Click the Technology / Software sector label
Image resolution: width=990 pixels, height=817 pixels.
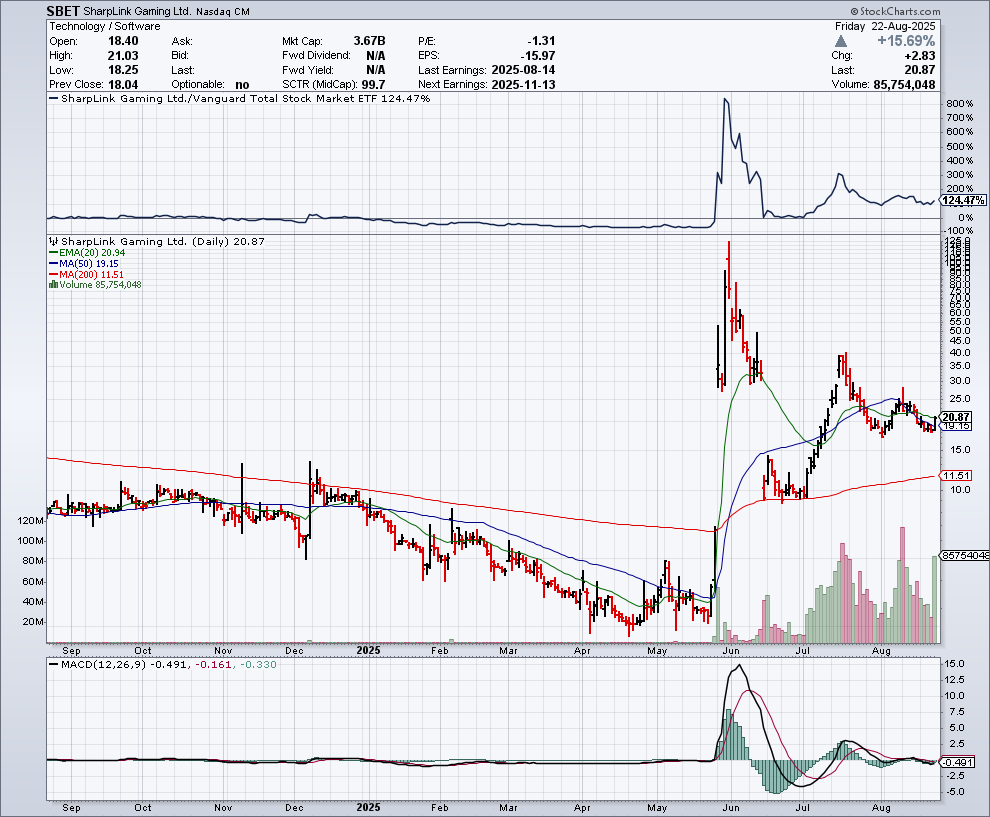click(x=105, y=27)
